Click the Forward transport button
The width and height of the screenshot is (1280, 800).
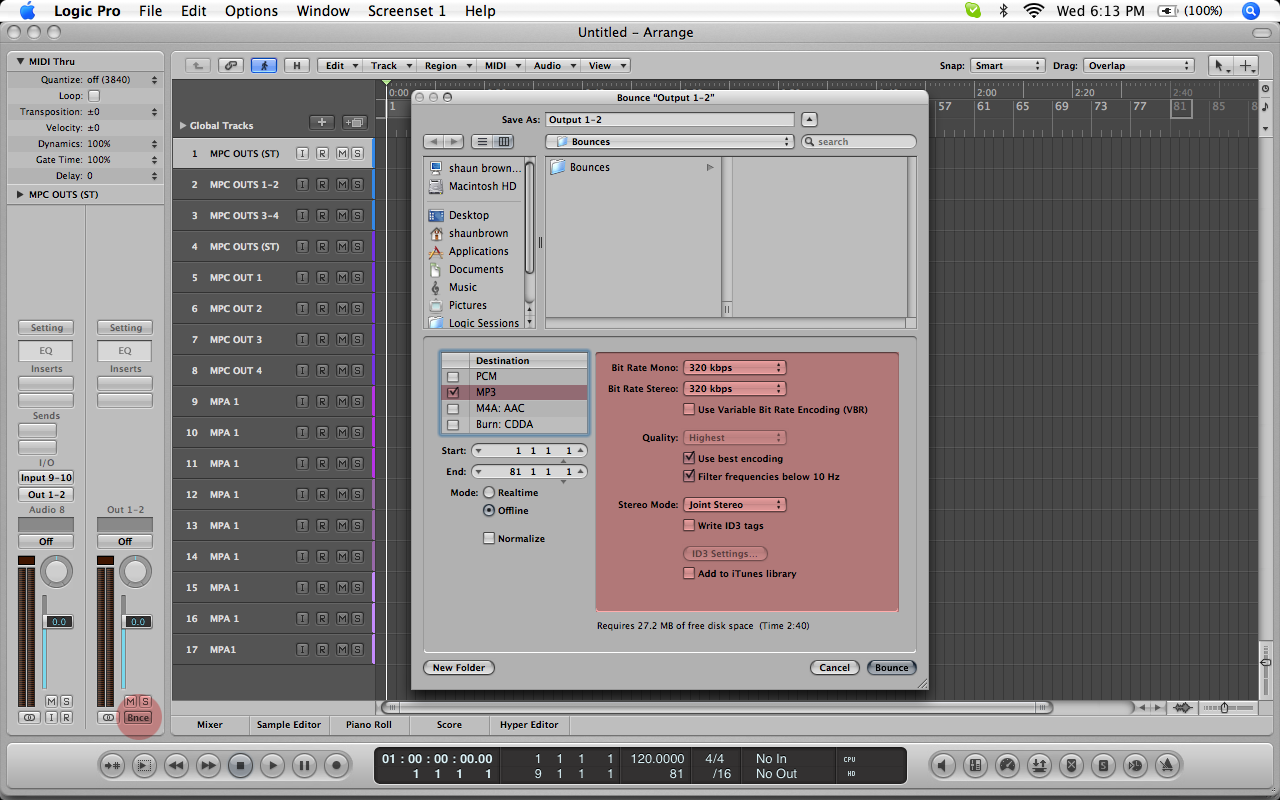point(208,766)
